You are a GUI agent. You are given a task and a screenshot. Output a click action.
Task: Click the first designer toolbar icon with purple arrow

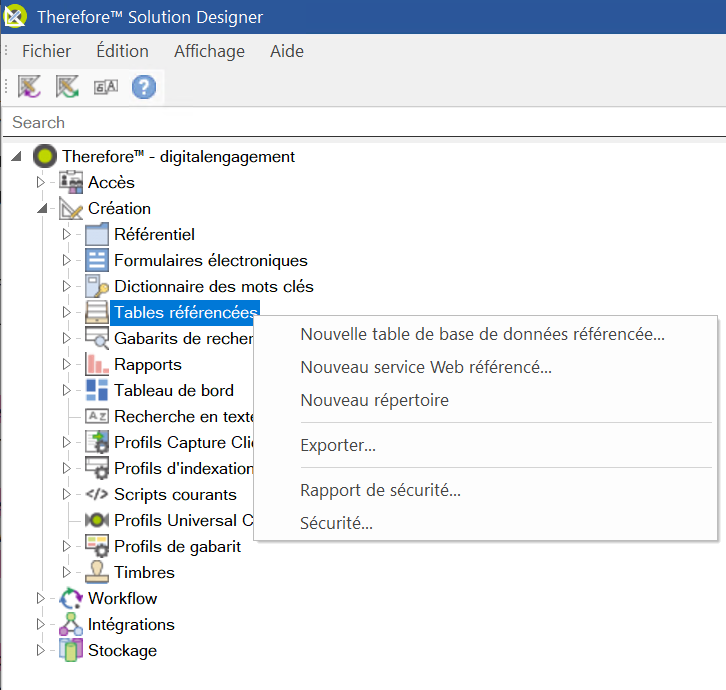29,87
